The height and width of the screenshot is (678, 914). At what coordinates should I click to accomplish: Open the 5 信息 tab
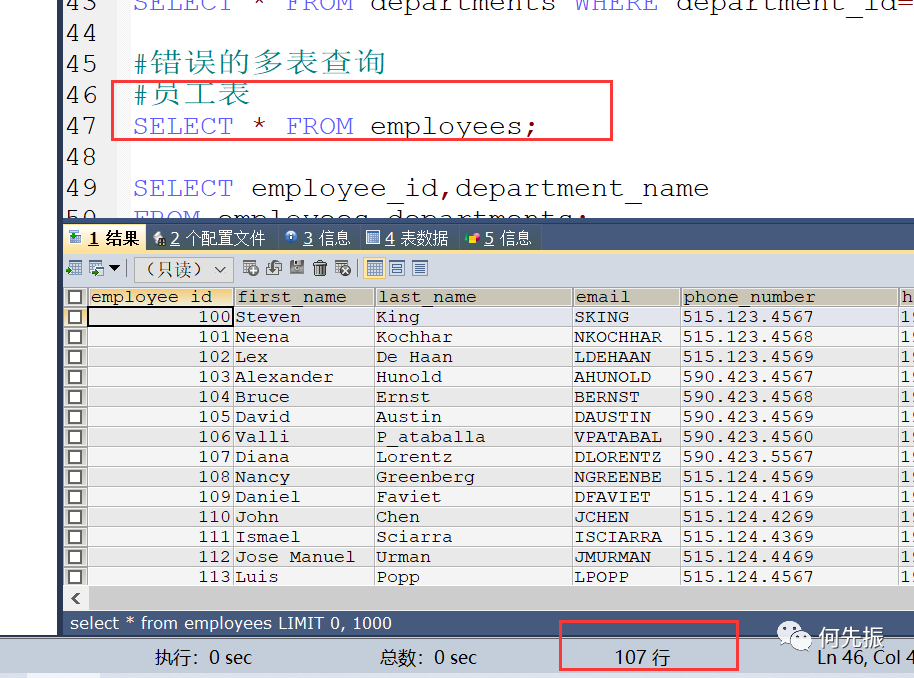click(499, 238)
